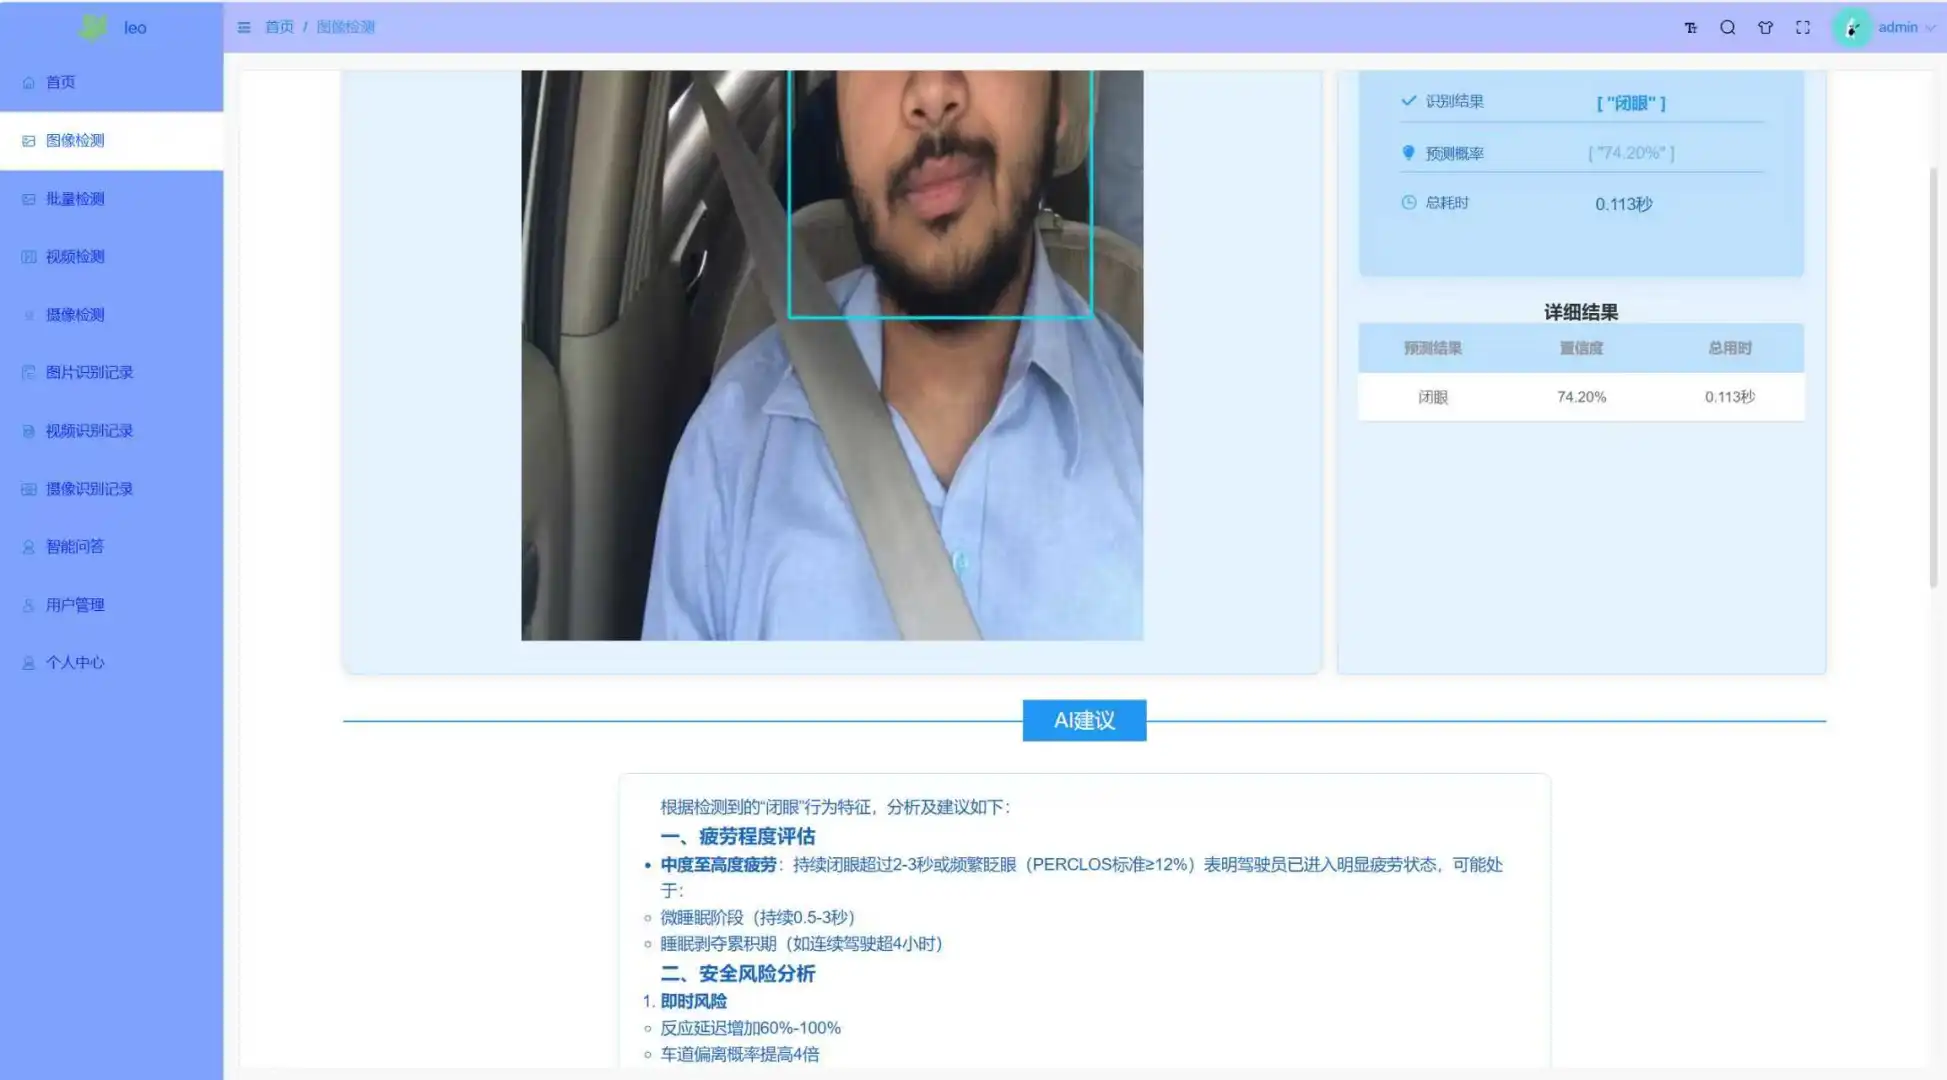1947x1080 pixels.
Task: Open the admin avatar in the header
Action: point(1852,27)
